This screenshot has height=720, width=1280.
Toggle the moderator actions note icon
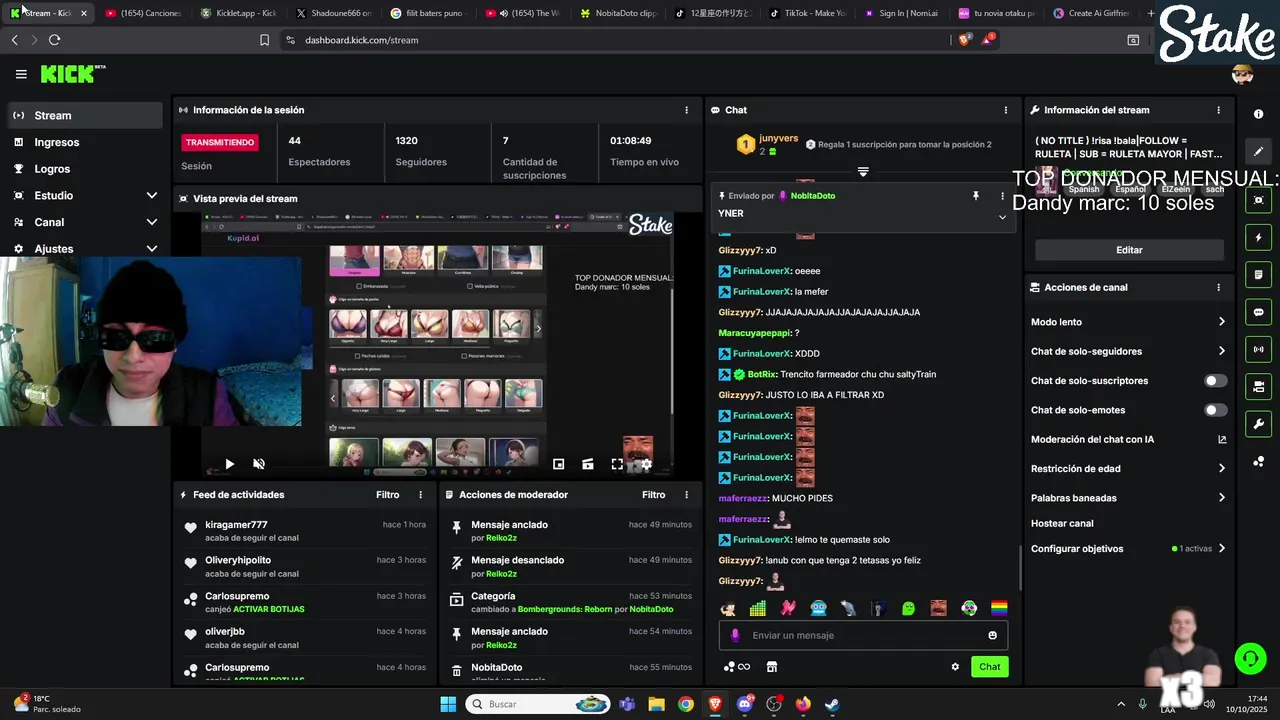coord(1259,275)
